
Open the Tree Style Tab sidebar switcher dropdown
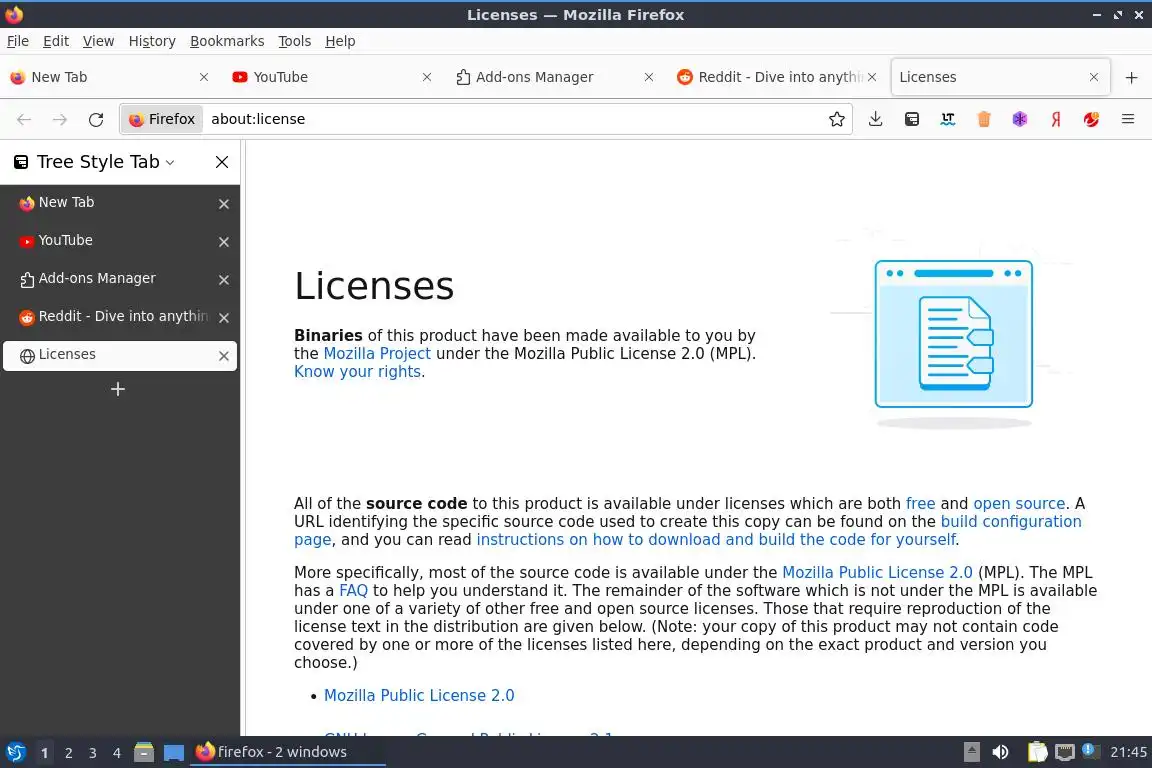[x=170, y=162]
